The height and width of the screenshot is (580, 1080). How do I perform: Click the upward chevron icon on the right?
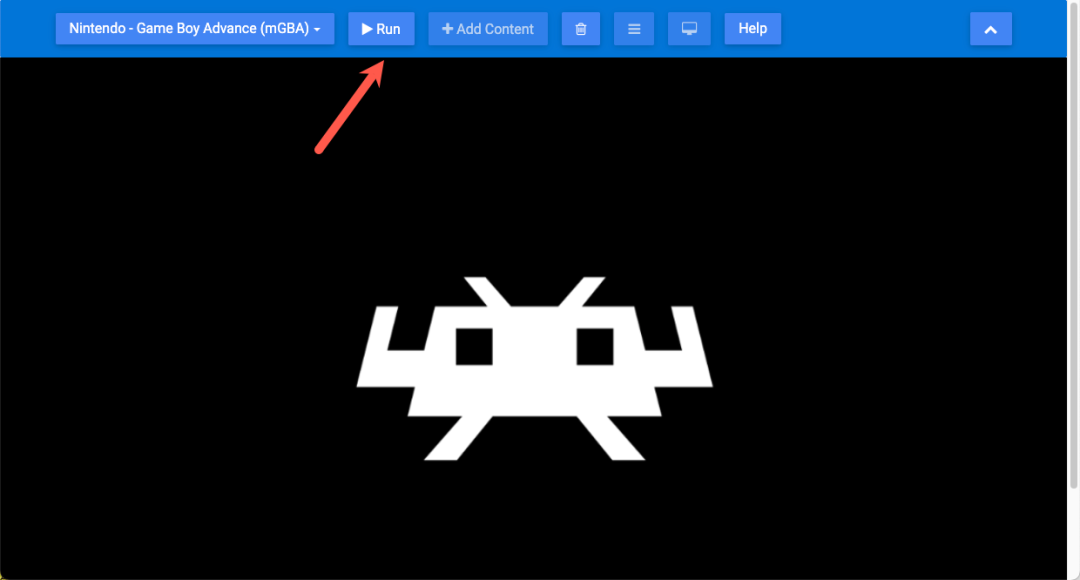991,29
